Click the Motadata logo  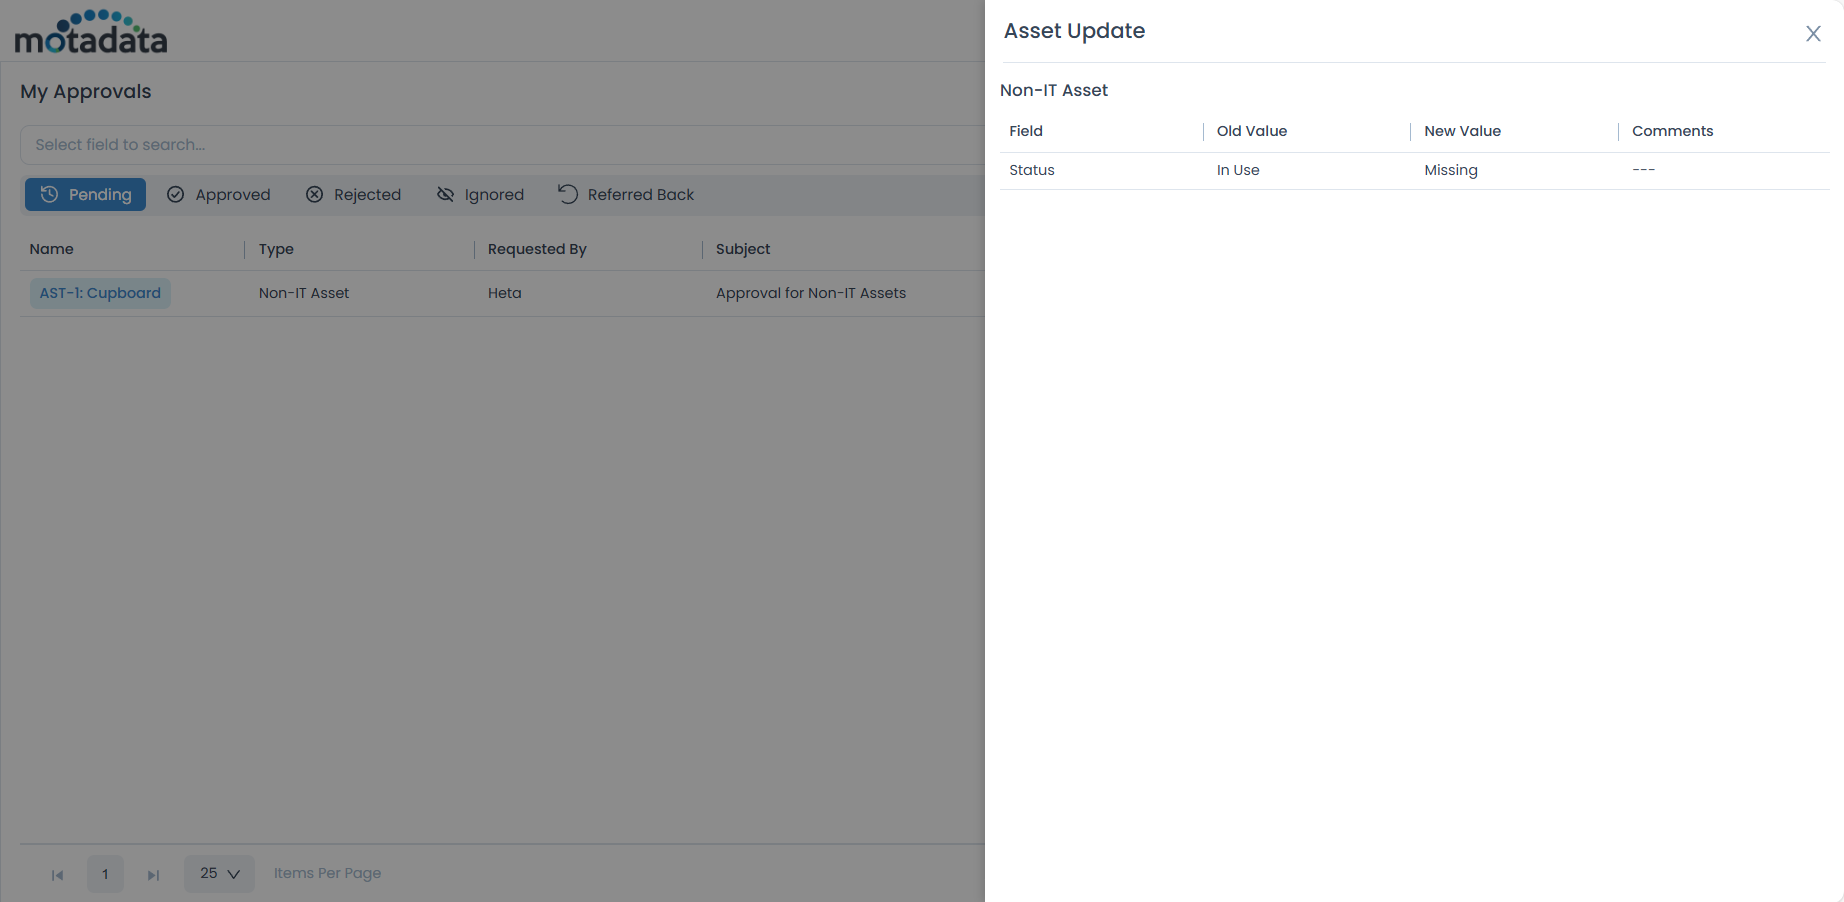tap(91, 32)
